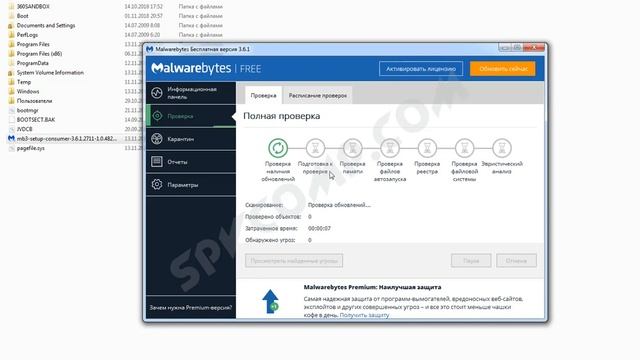Open the Параметры sidebar item
This screenshot has height=360, width=640.
191,184
